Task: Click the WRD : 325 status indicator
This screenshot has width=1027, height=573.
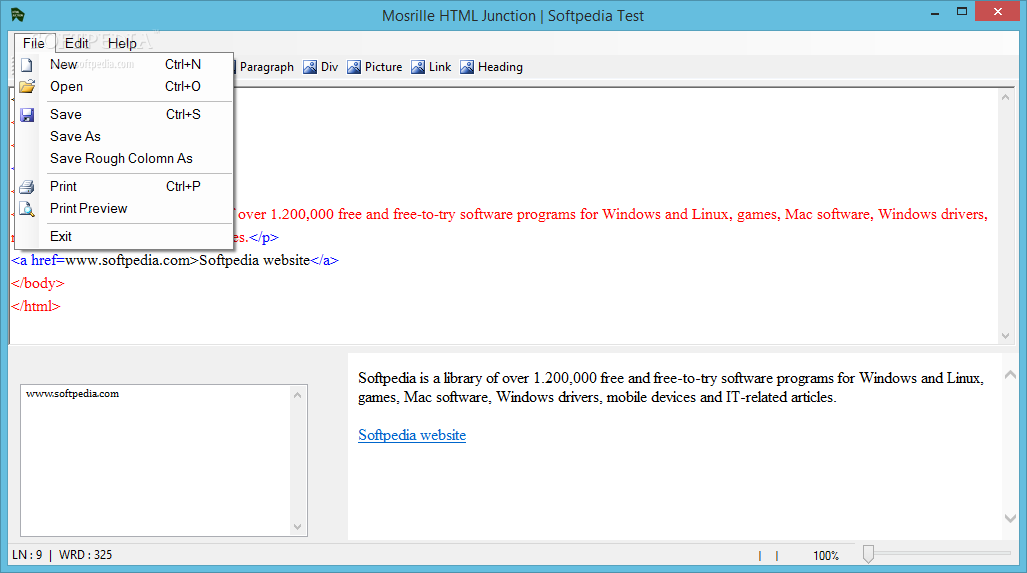Action: tap(85, 555)
